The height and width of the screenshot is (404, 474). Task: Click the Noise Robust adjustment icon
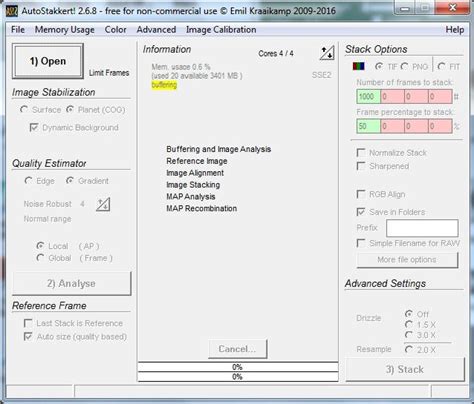(103, 204)
